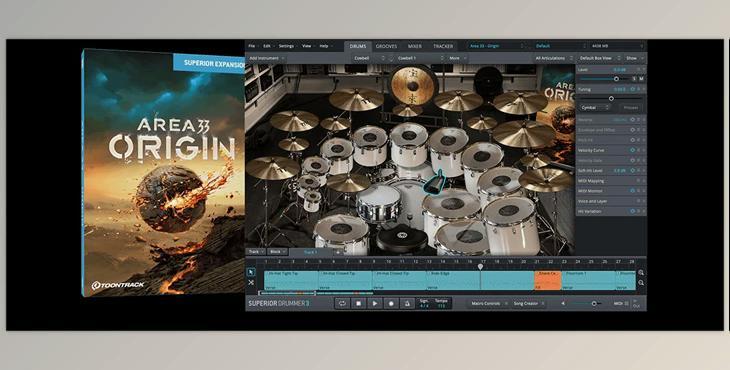Open the Block menu button
The height and width of the screenshot is (370, 730).
coord(277,252)
